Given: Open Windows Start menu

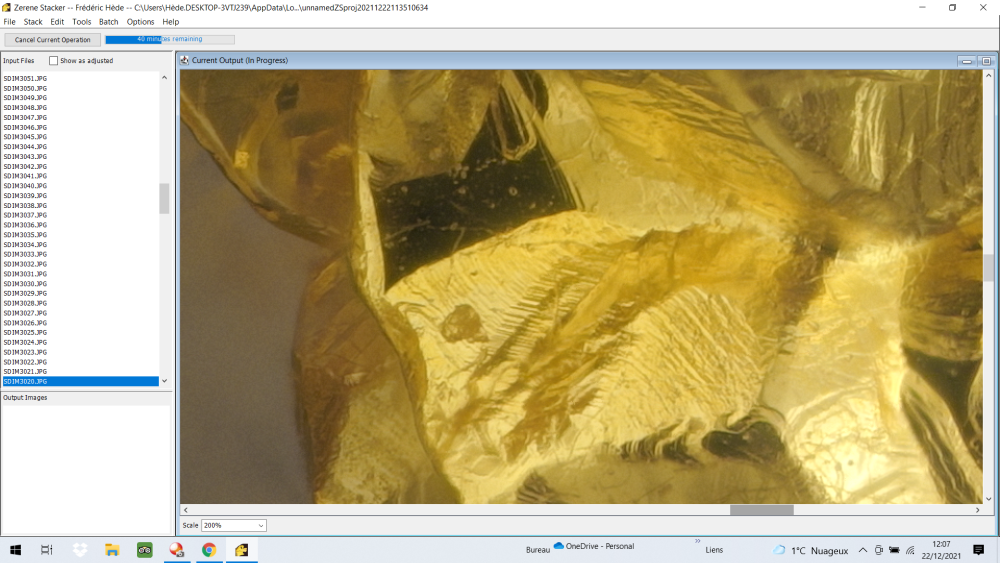Looking at the screenshot, I should tap(16, 550).
